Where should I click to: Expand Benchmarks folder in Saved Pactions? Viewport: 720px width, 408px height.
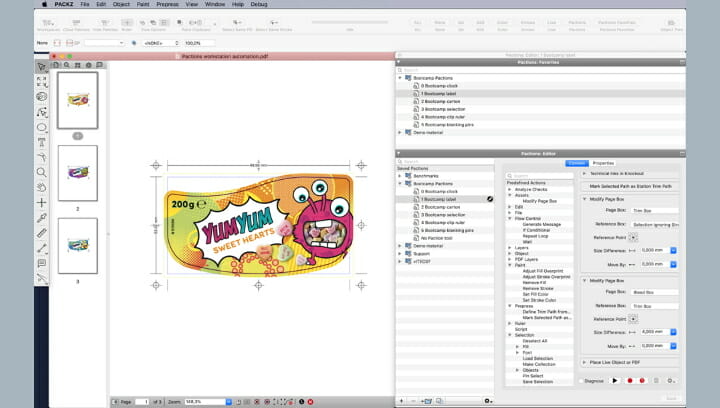[x=399, y=176]
